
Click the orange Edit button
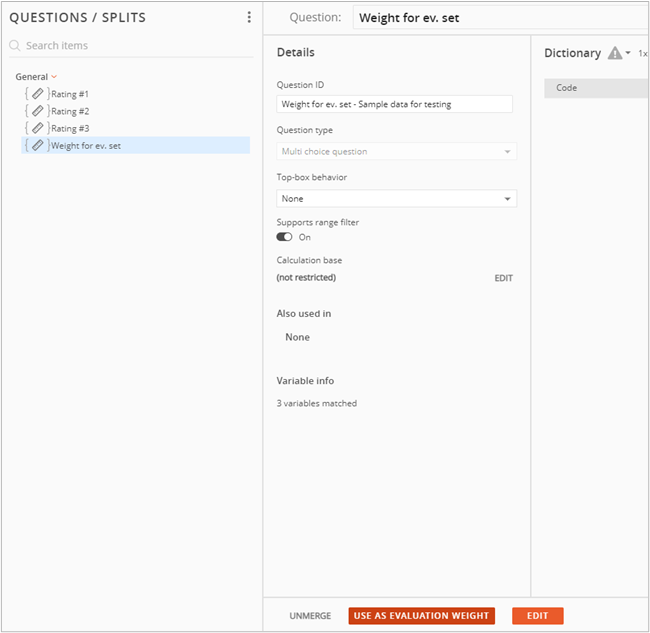coord(537,616)
